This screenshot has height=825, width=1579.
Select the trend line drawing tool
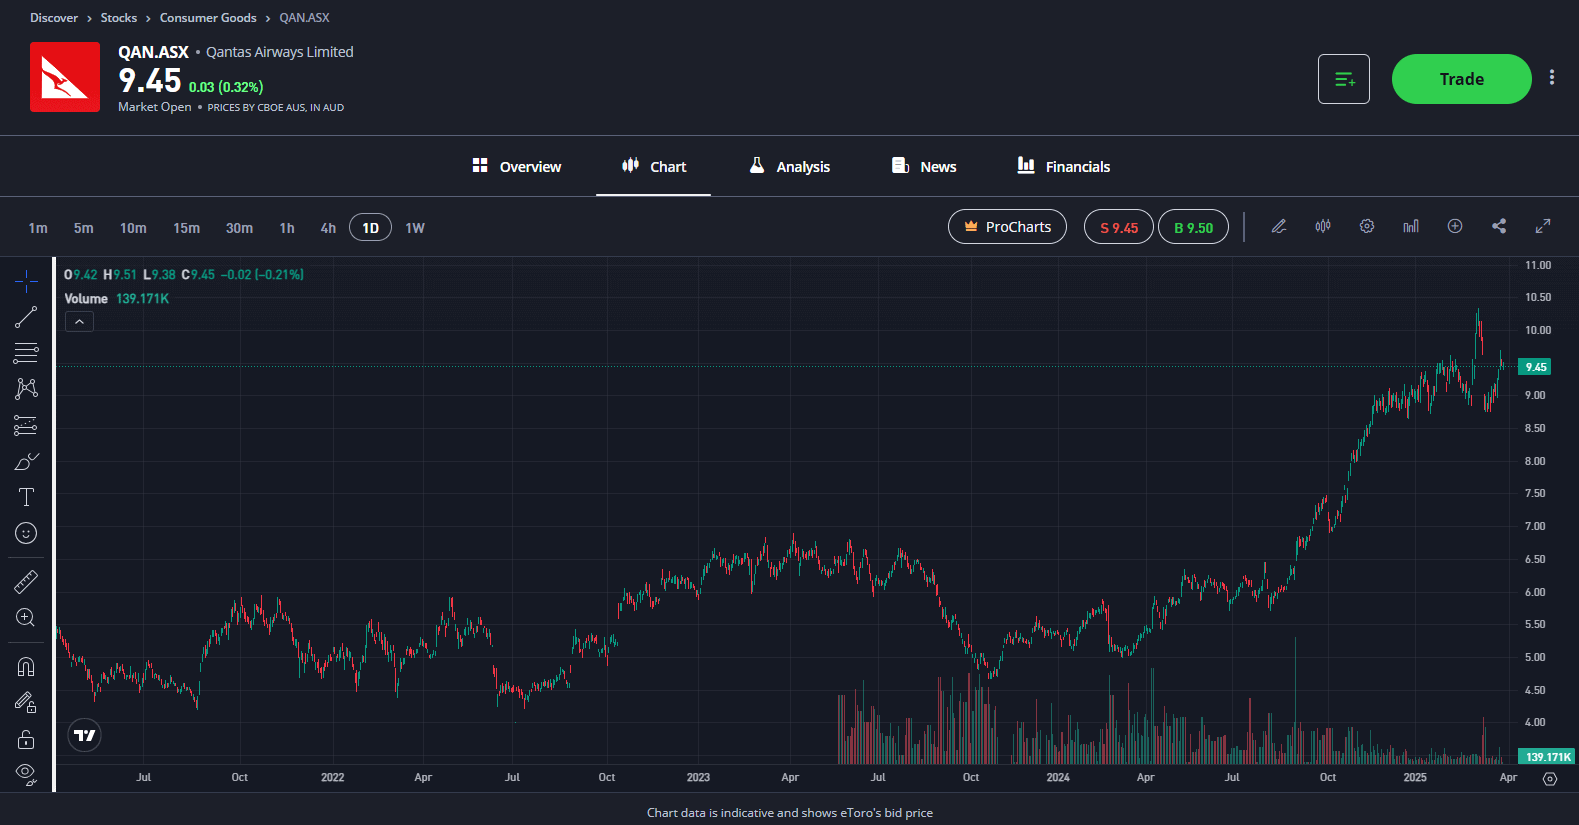point(26,317)
